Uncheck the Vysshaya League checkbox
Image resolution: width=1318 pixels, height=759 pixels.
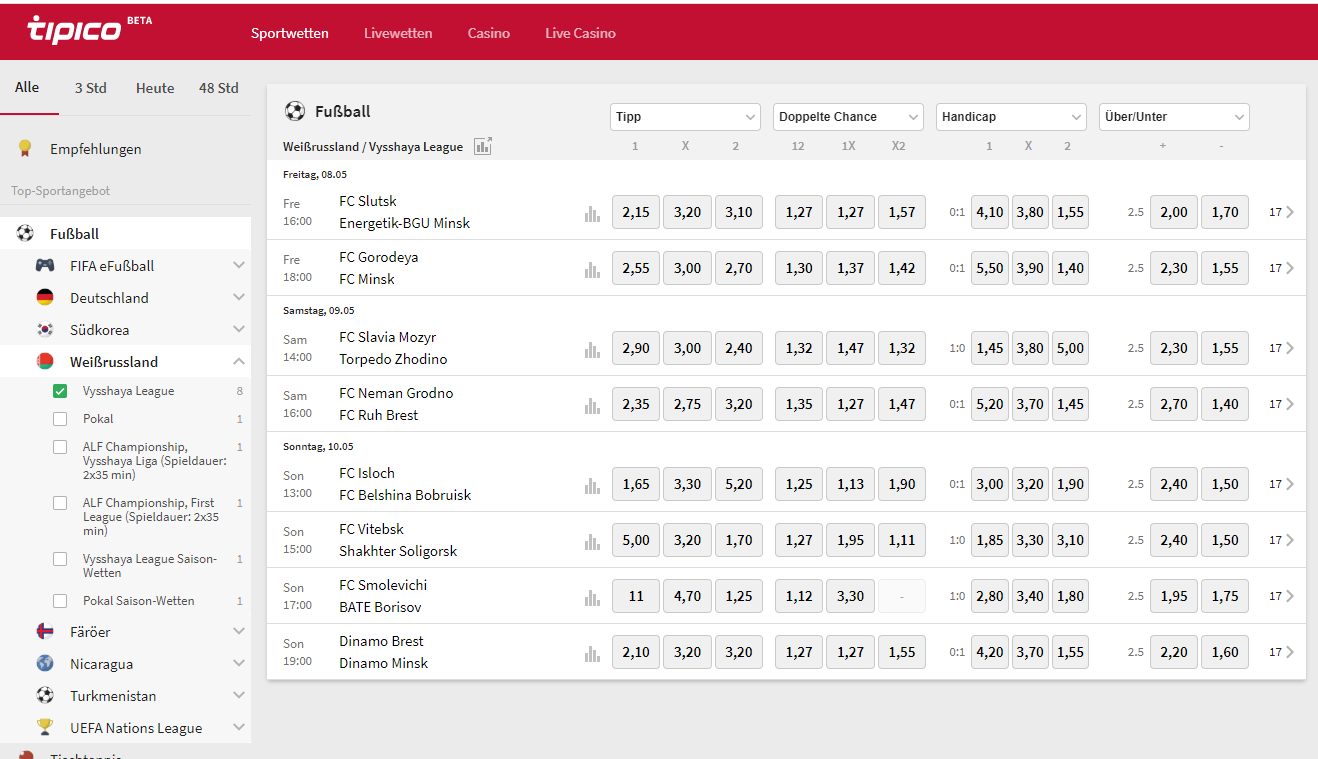(60, 391)
